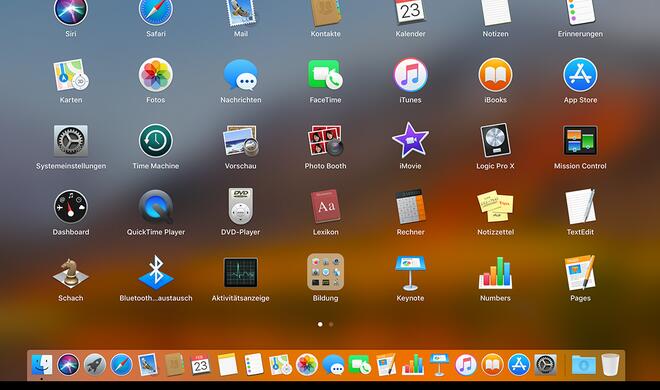Open Aktivitätsanzeige app
This screenshot has height=390, width=660.
click(241, 273)
